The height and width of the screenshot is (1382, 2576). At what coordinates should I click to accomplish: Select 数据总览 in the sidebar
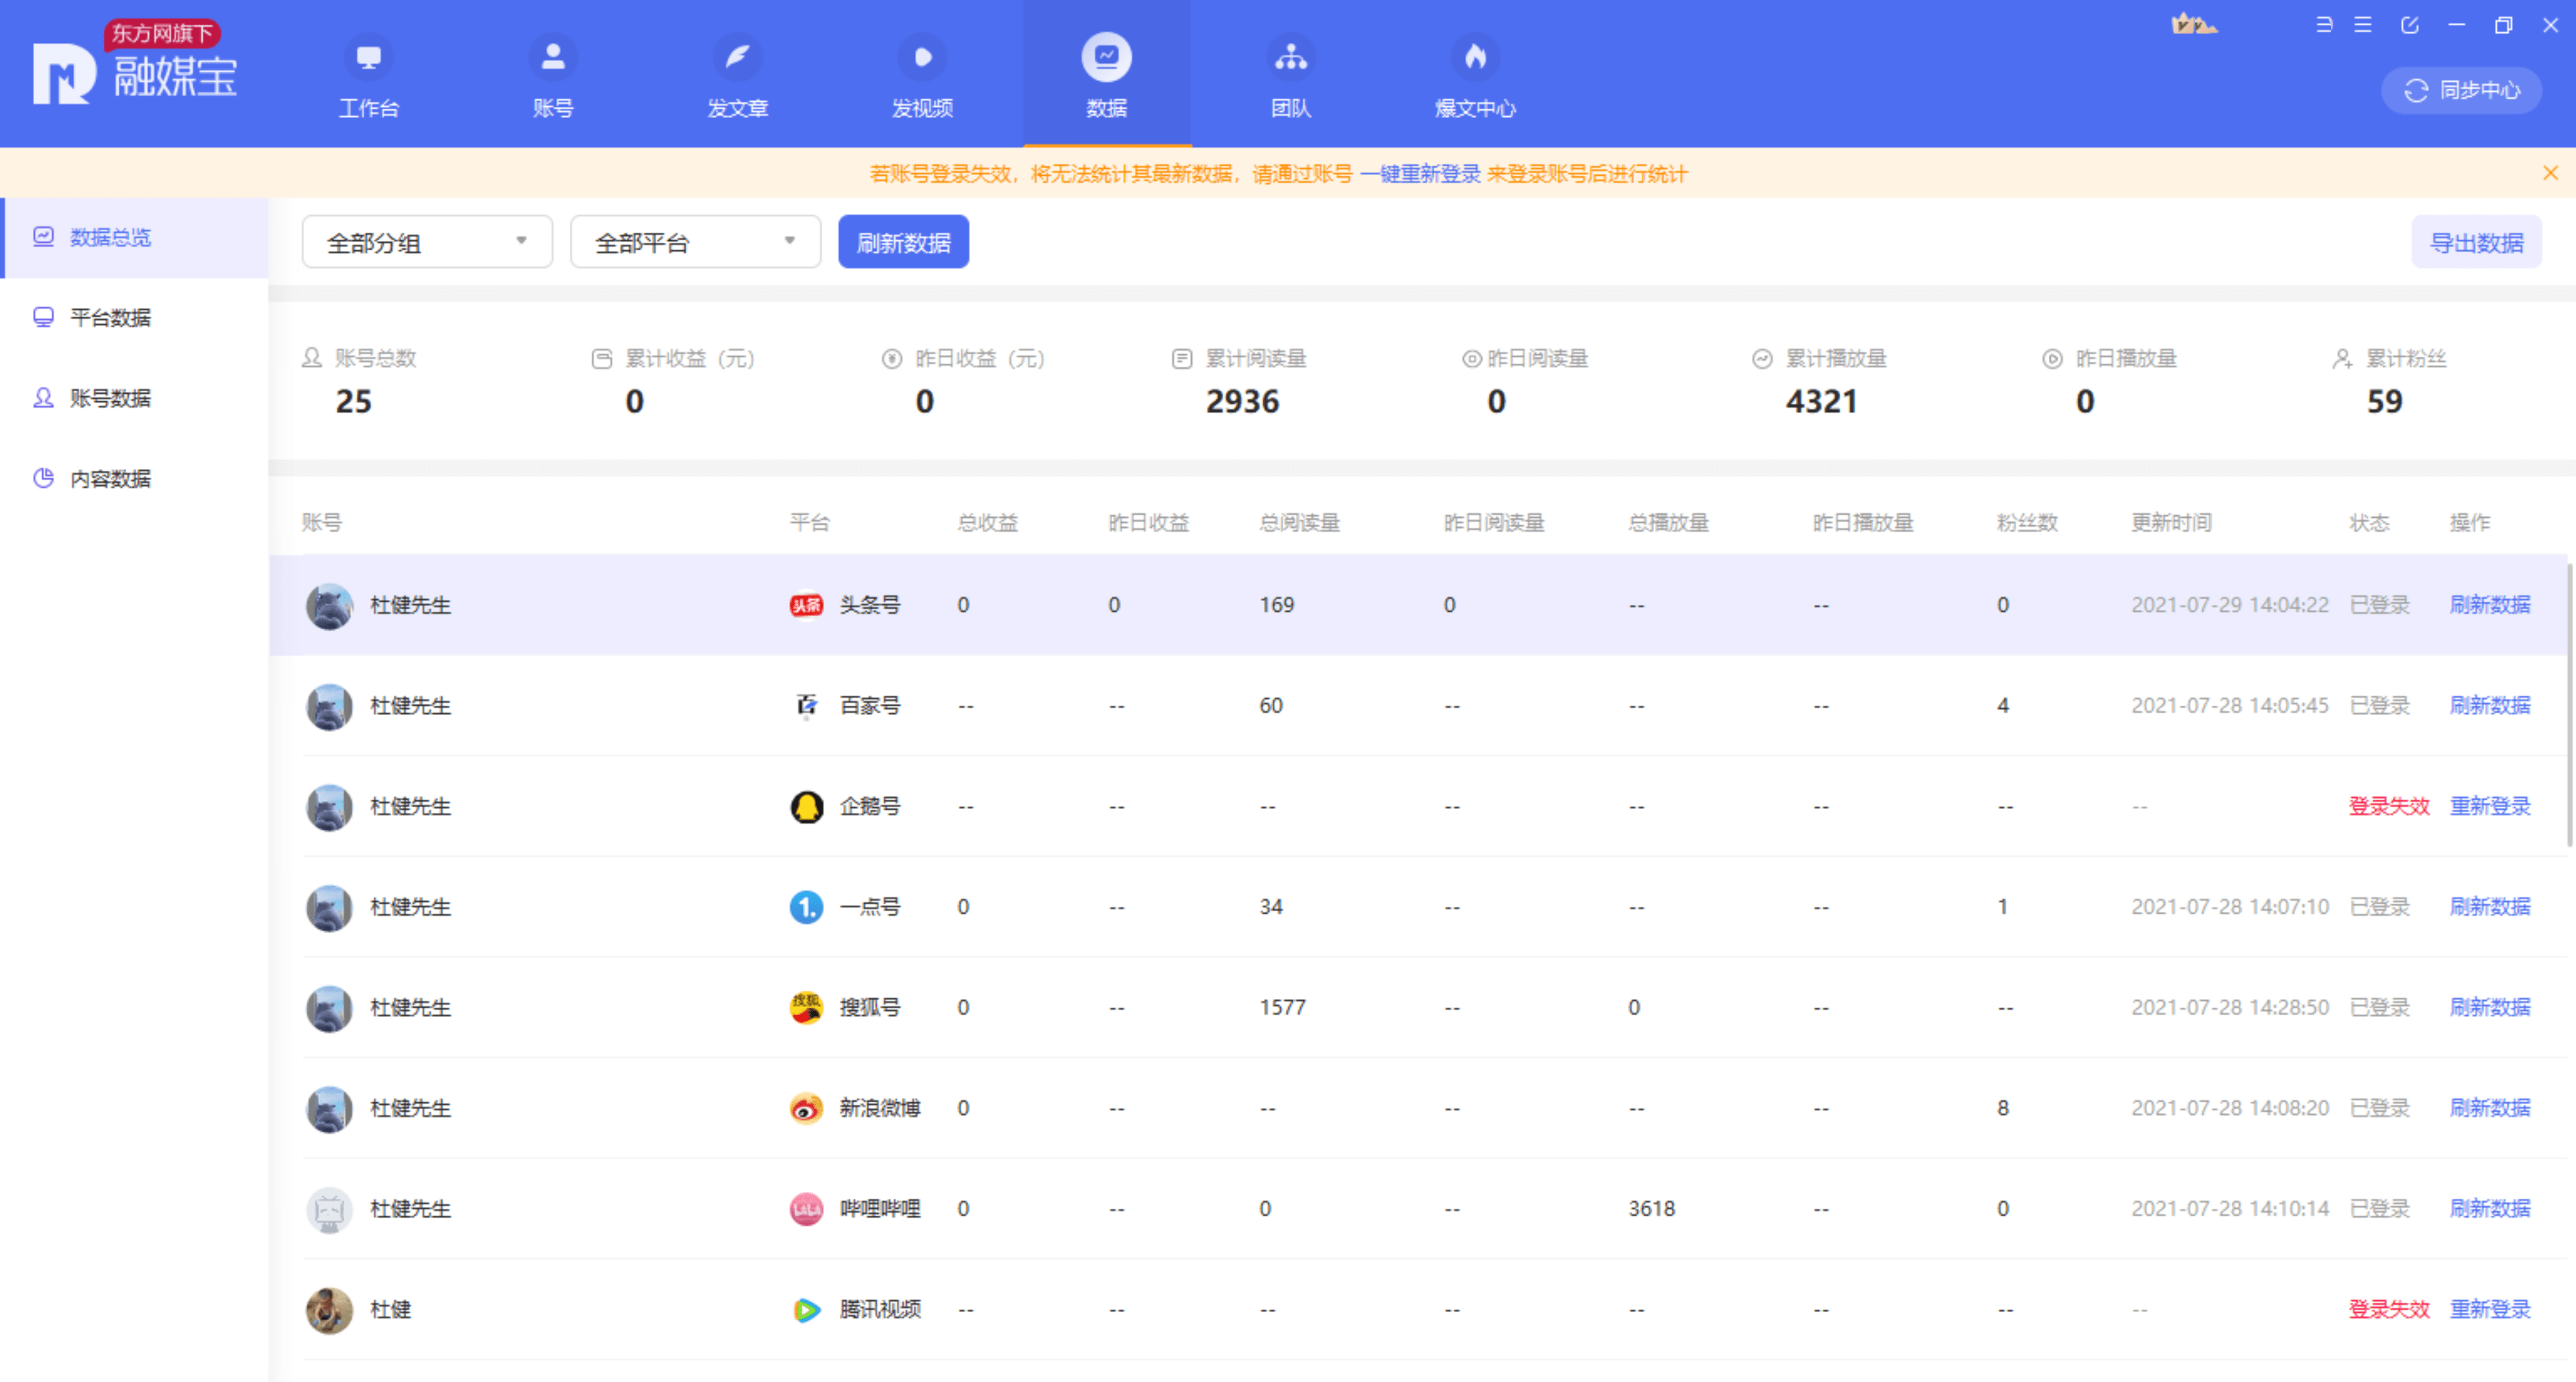click(134, 237)
